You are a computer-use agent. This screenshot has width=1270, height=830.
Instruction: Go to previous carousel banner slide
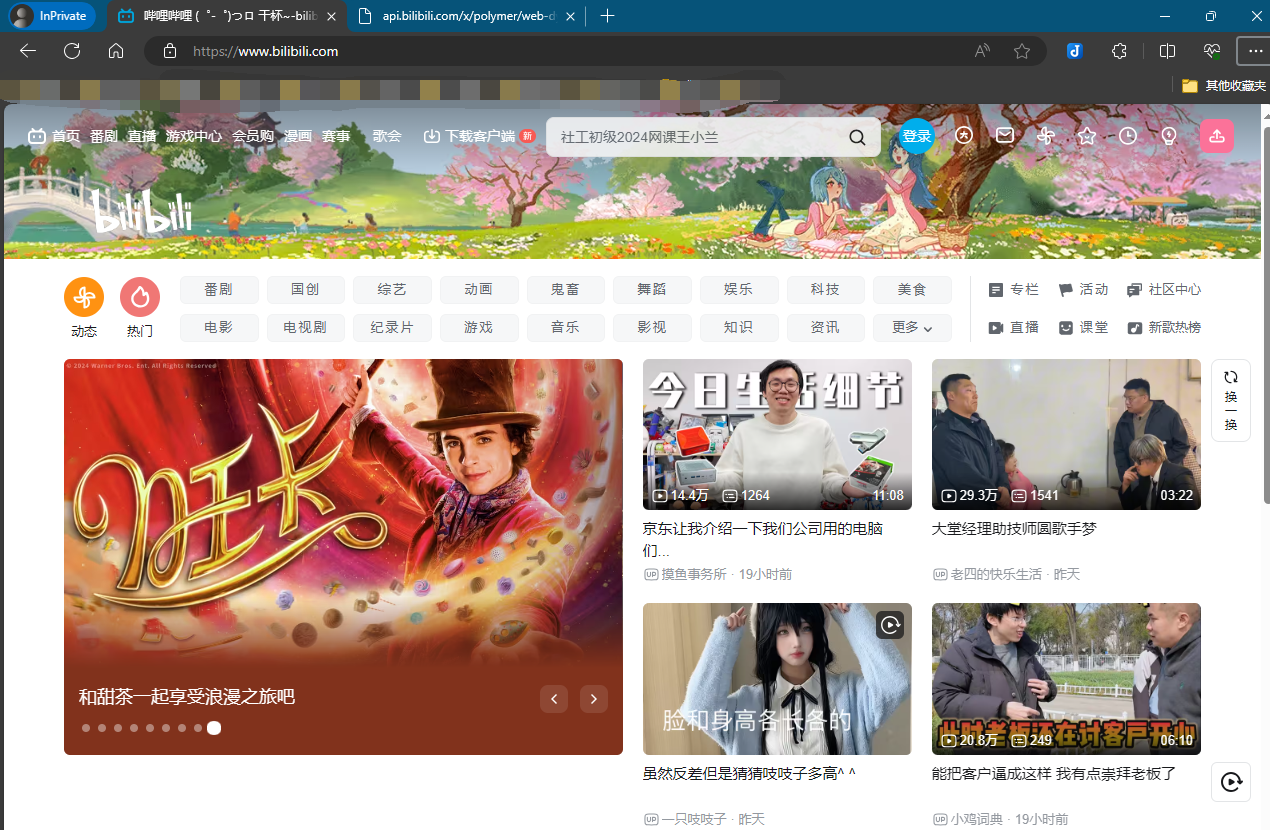point(554,699)
